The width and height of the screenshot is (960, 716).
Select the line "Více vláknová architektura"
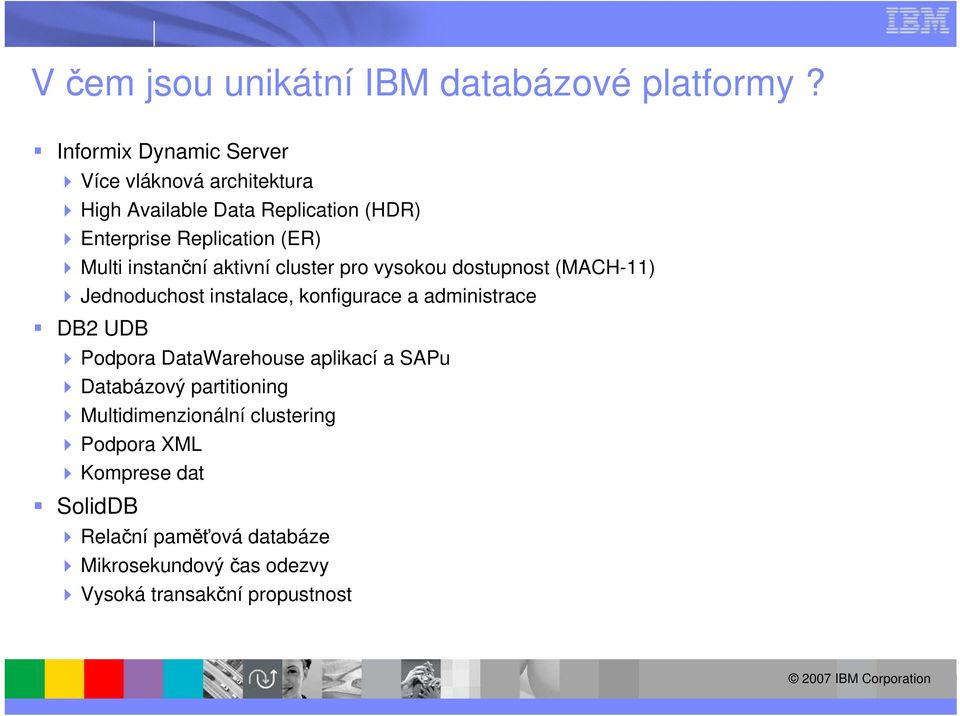tap(197, 181)
